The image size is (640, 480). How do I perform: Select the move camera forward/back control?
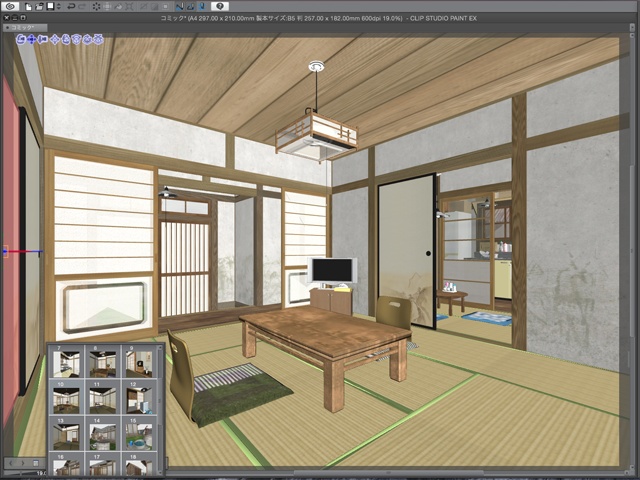click(43, 40)
